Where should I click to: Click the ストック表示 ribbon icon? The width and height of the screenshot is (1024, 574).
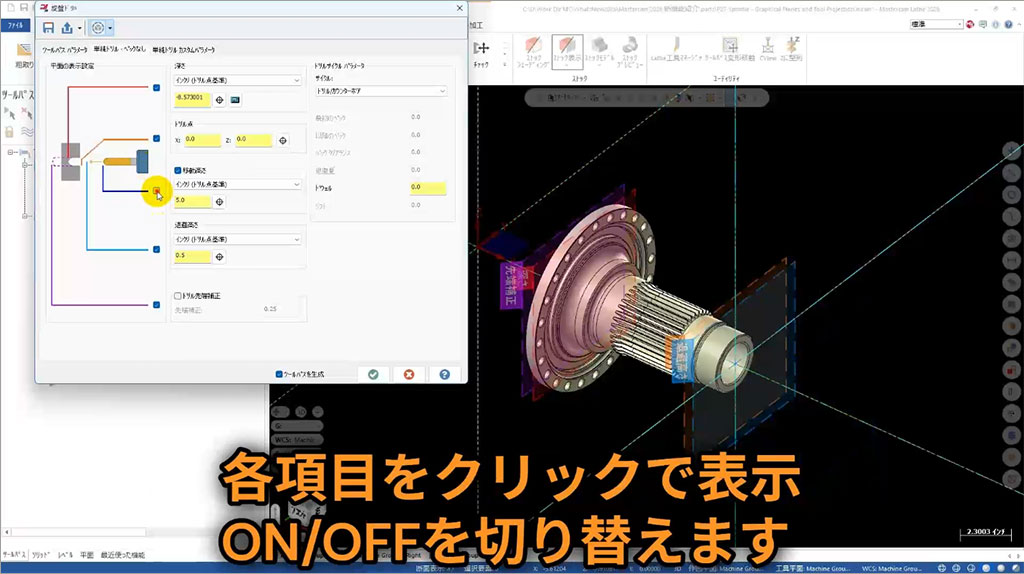pyautogui.click(x=567, y=50)
